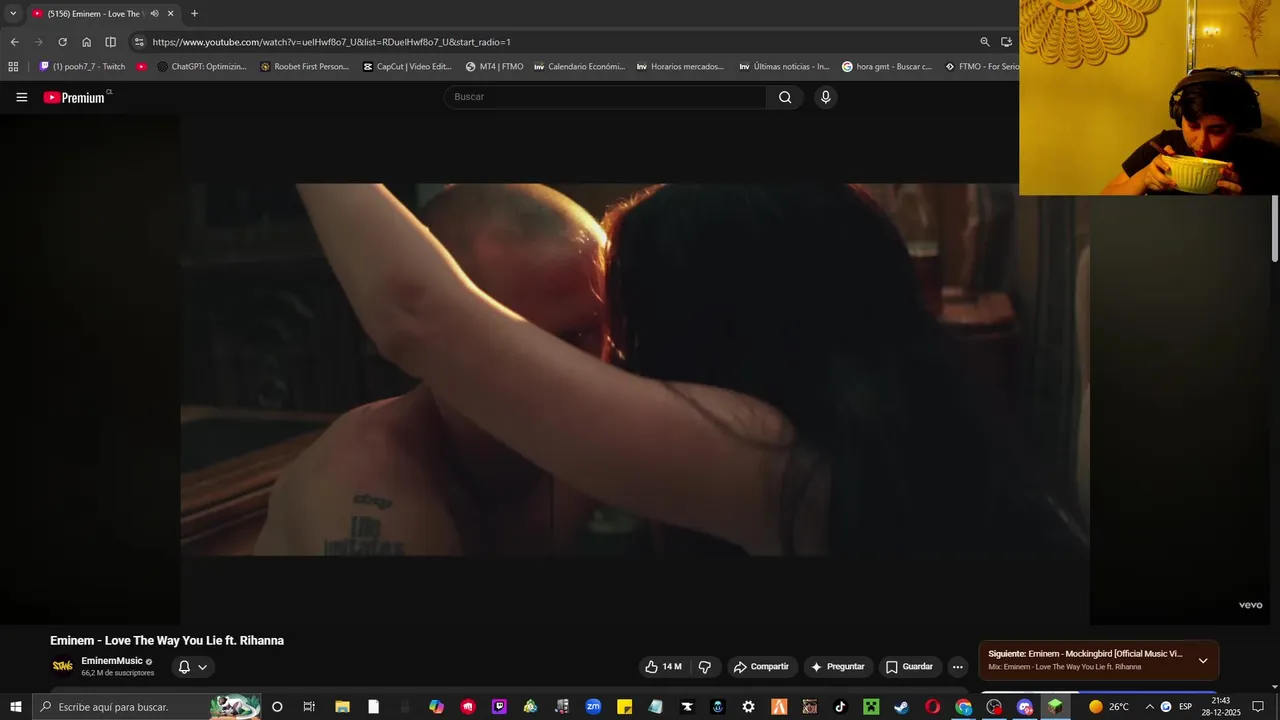Focus the Buscar search field
The width and height of the screenshot is (1280, 720).
(605, 97)
